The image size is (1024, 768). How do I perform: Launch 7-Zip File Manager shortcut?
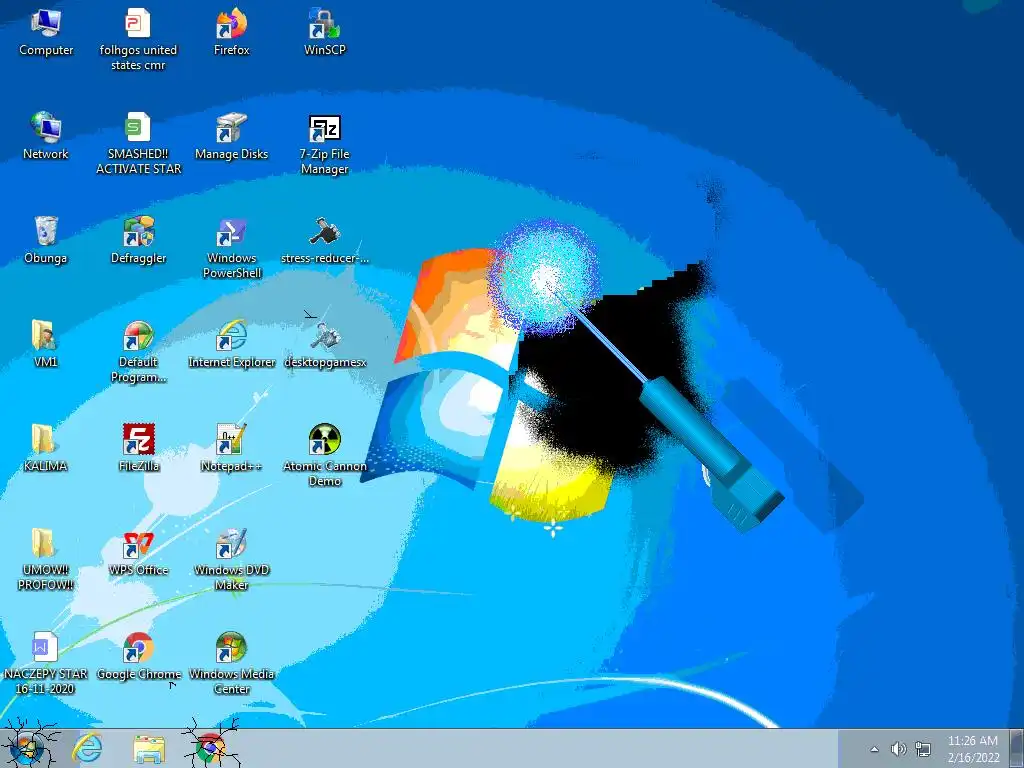point(325,144)
